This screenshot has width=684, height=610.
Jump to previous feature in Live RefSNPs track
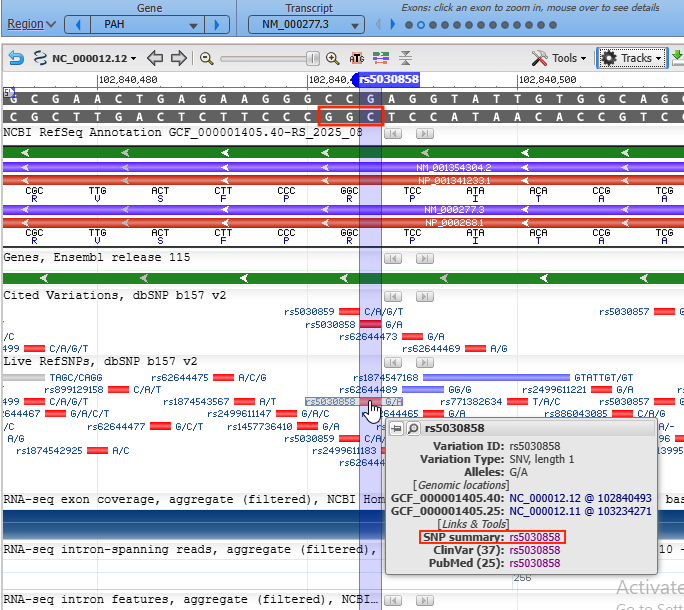393,363
